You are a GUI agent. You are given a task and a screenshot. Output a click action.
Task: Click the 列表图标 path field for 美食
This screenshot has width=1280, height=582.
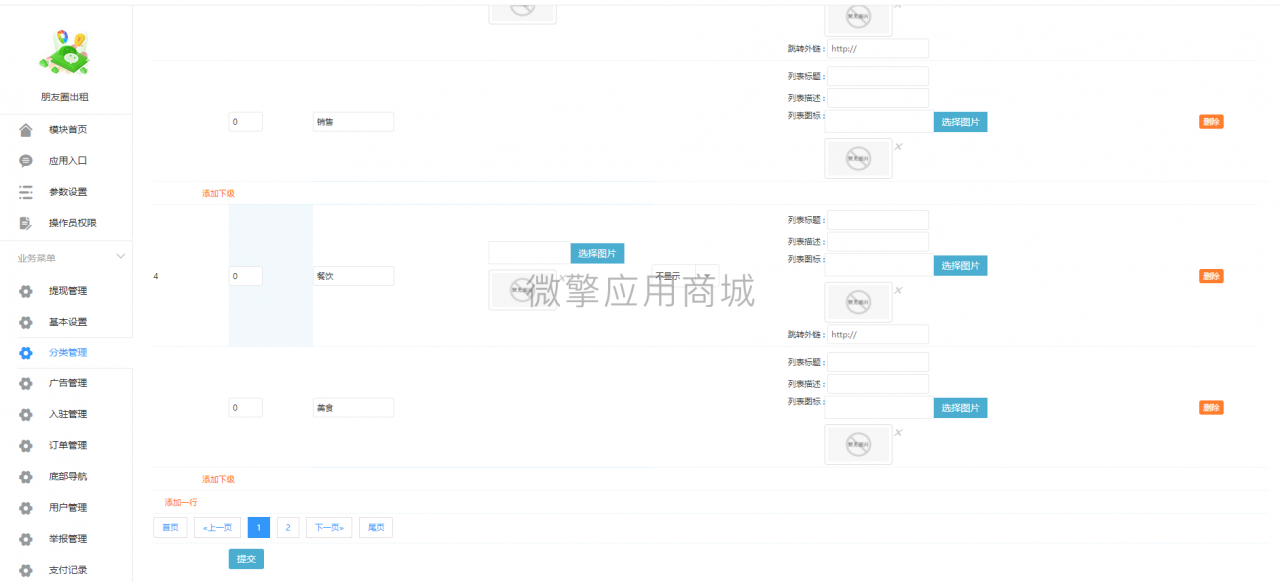(879, 407)
